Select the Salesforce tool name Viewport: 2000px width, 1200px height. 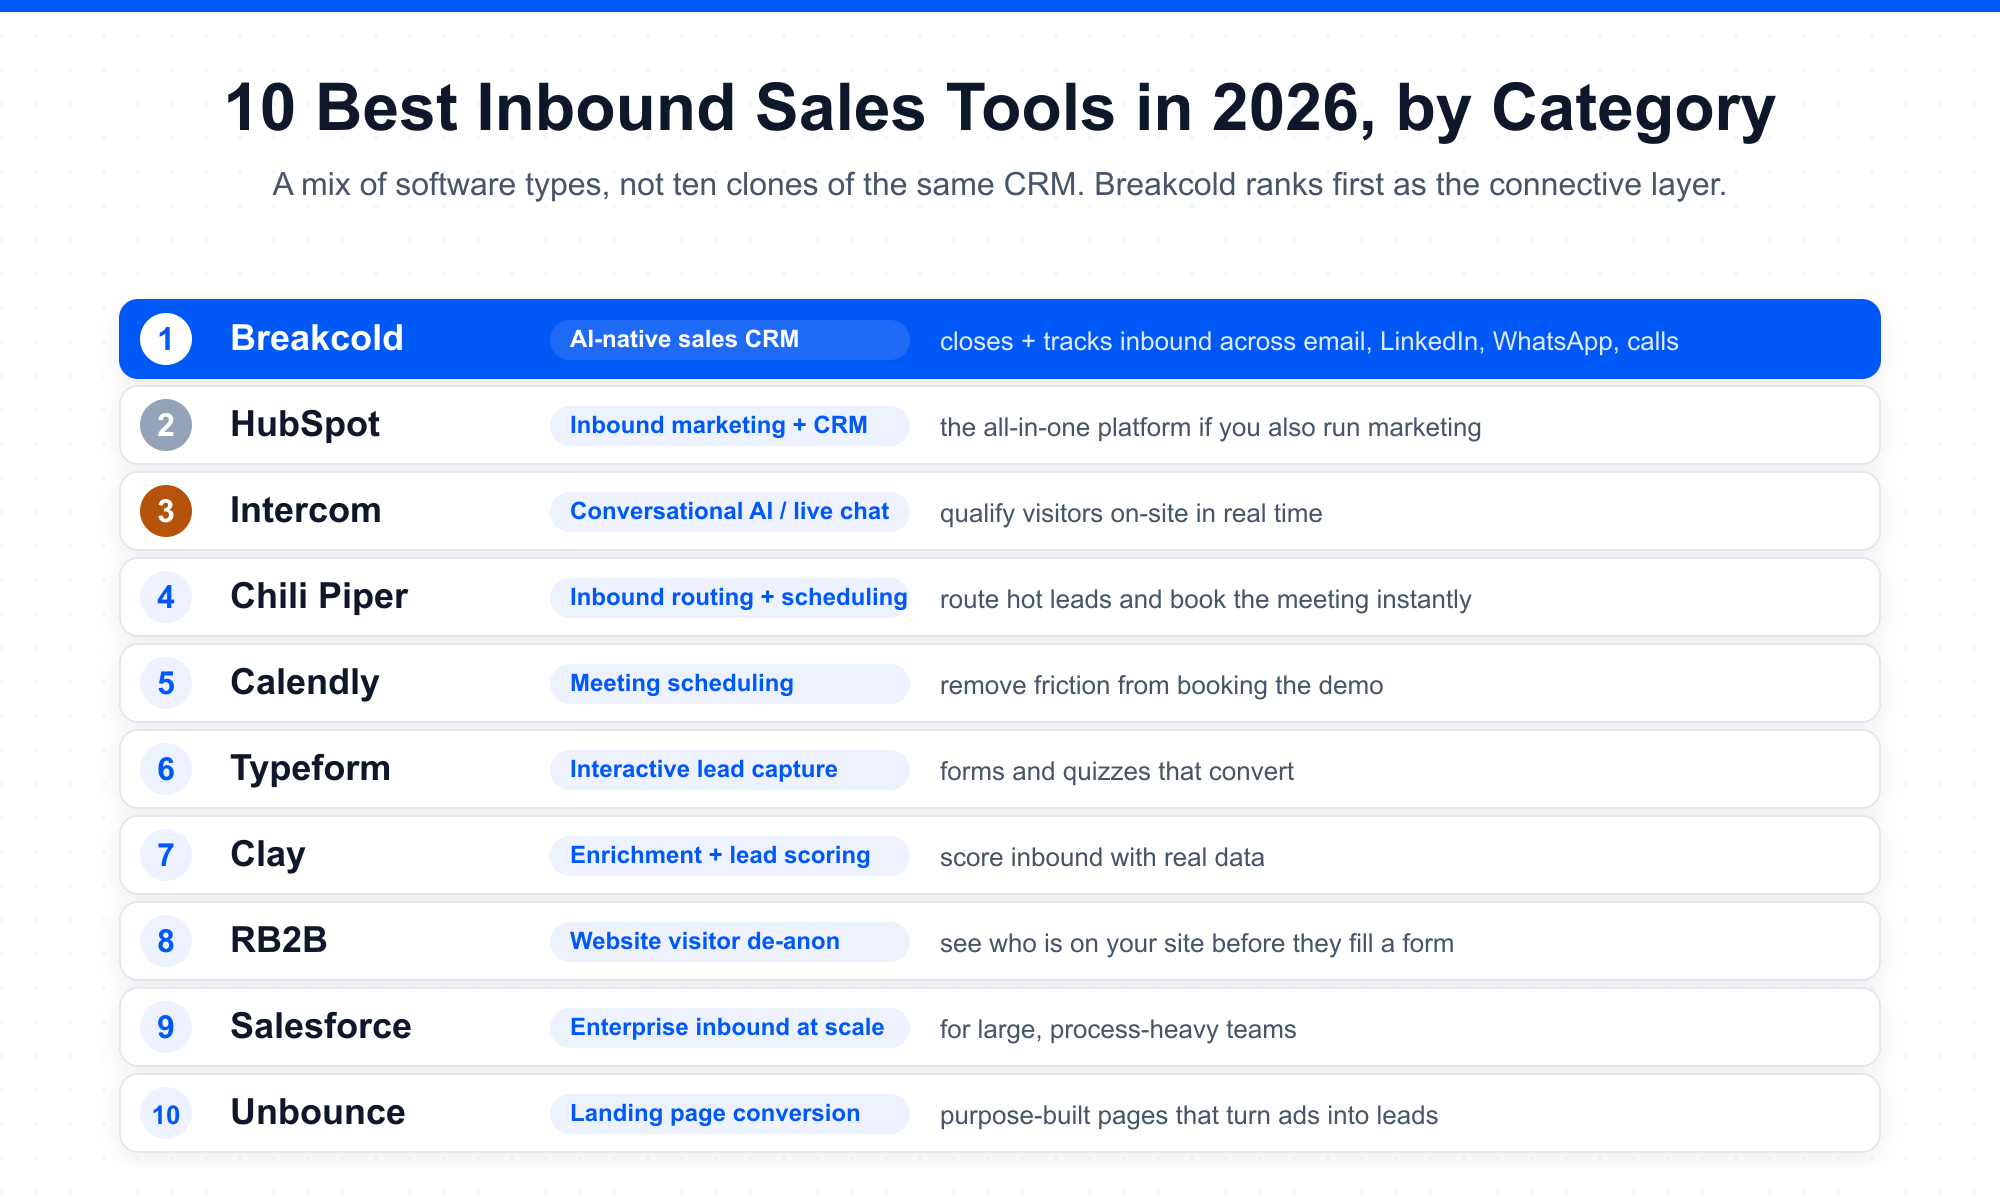pos(321,1026)
